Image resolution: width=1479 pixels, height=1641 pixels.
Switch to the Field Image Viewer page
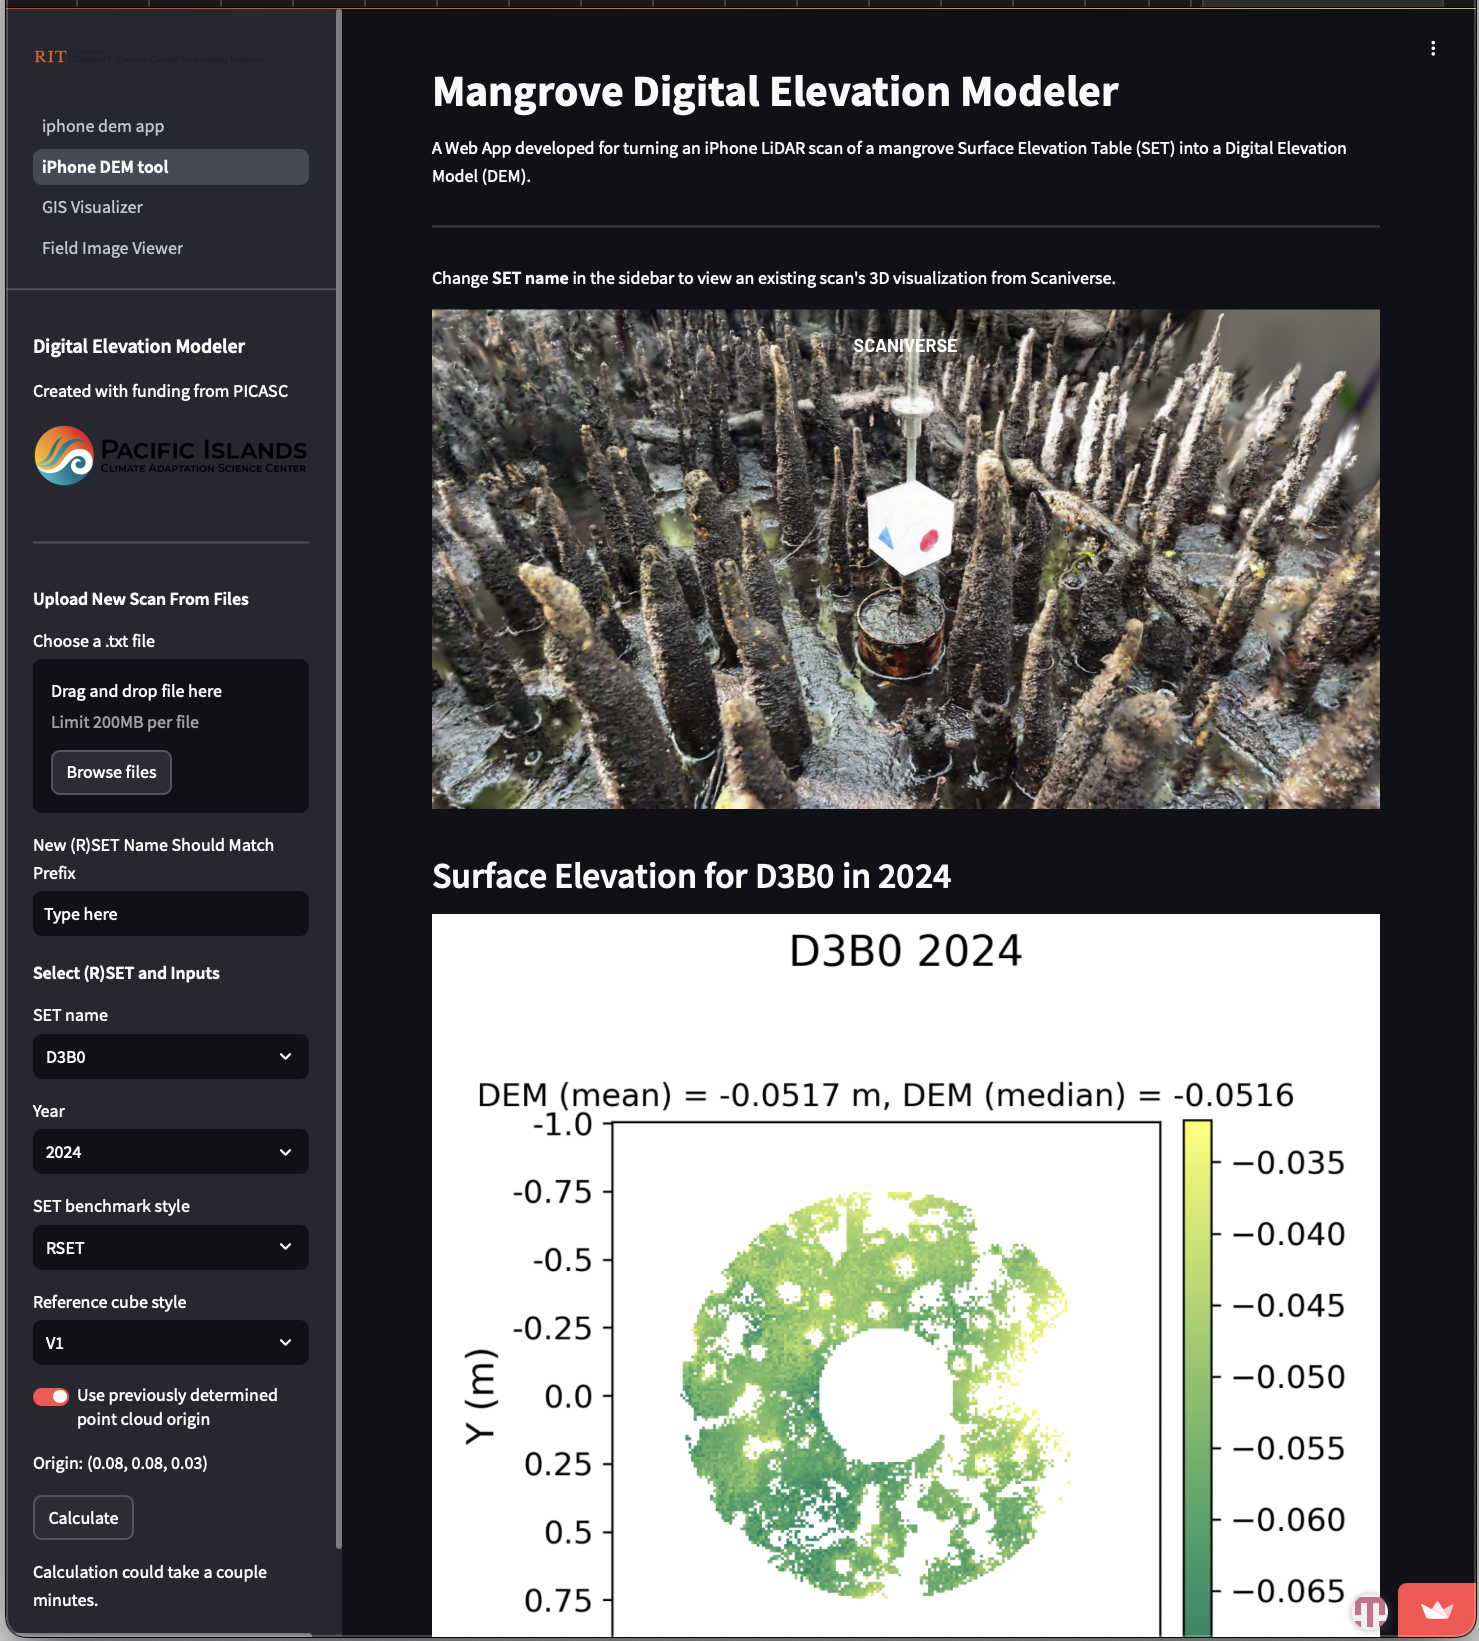(x=112, y=248)
